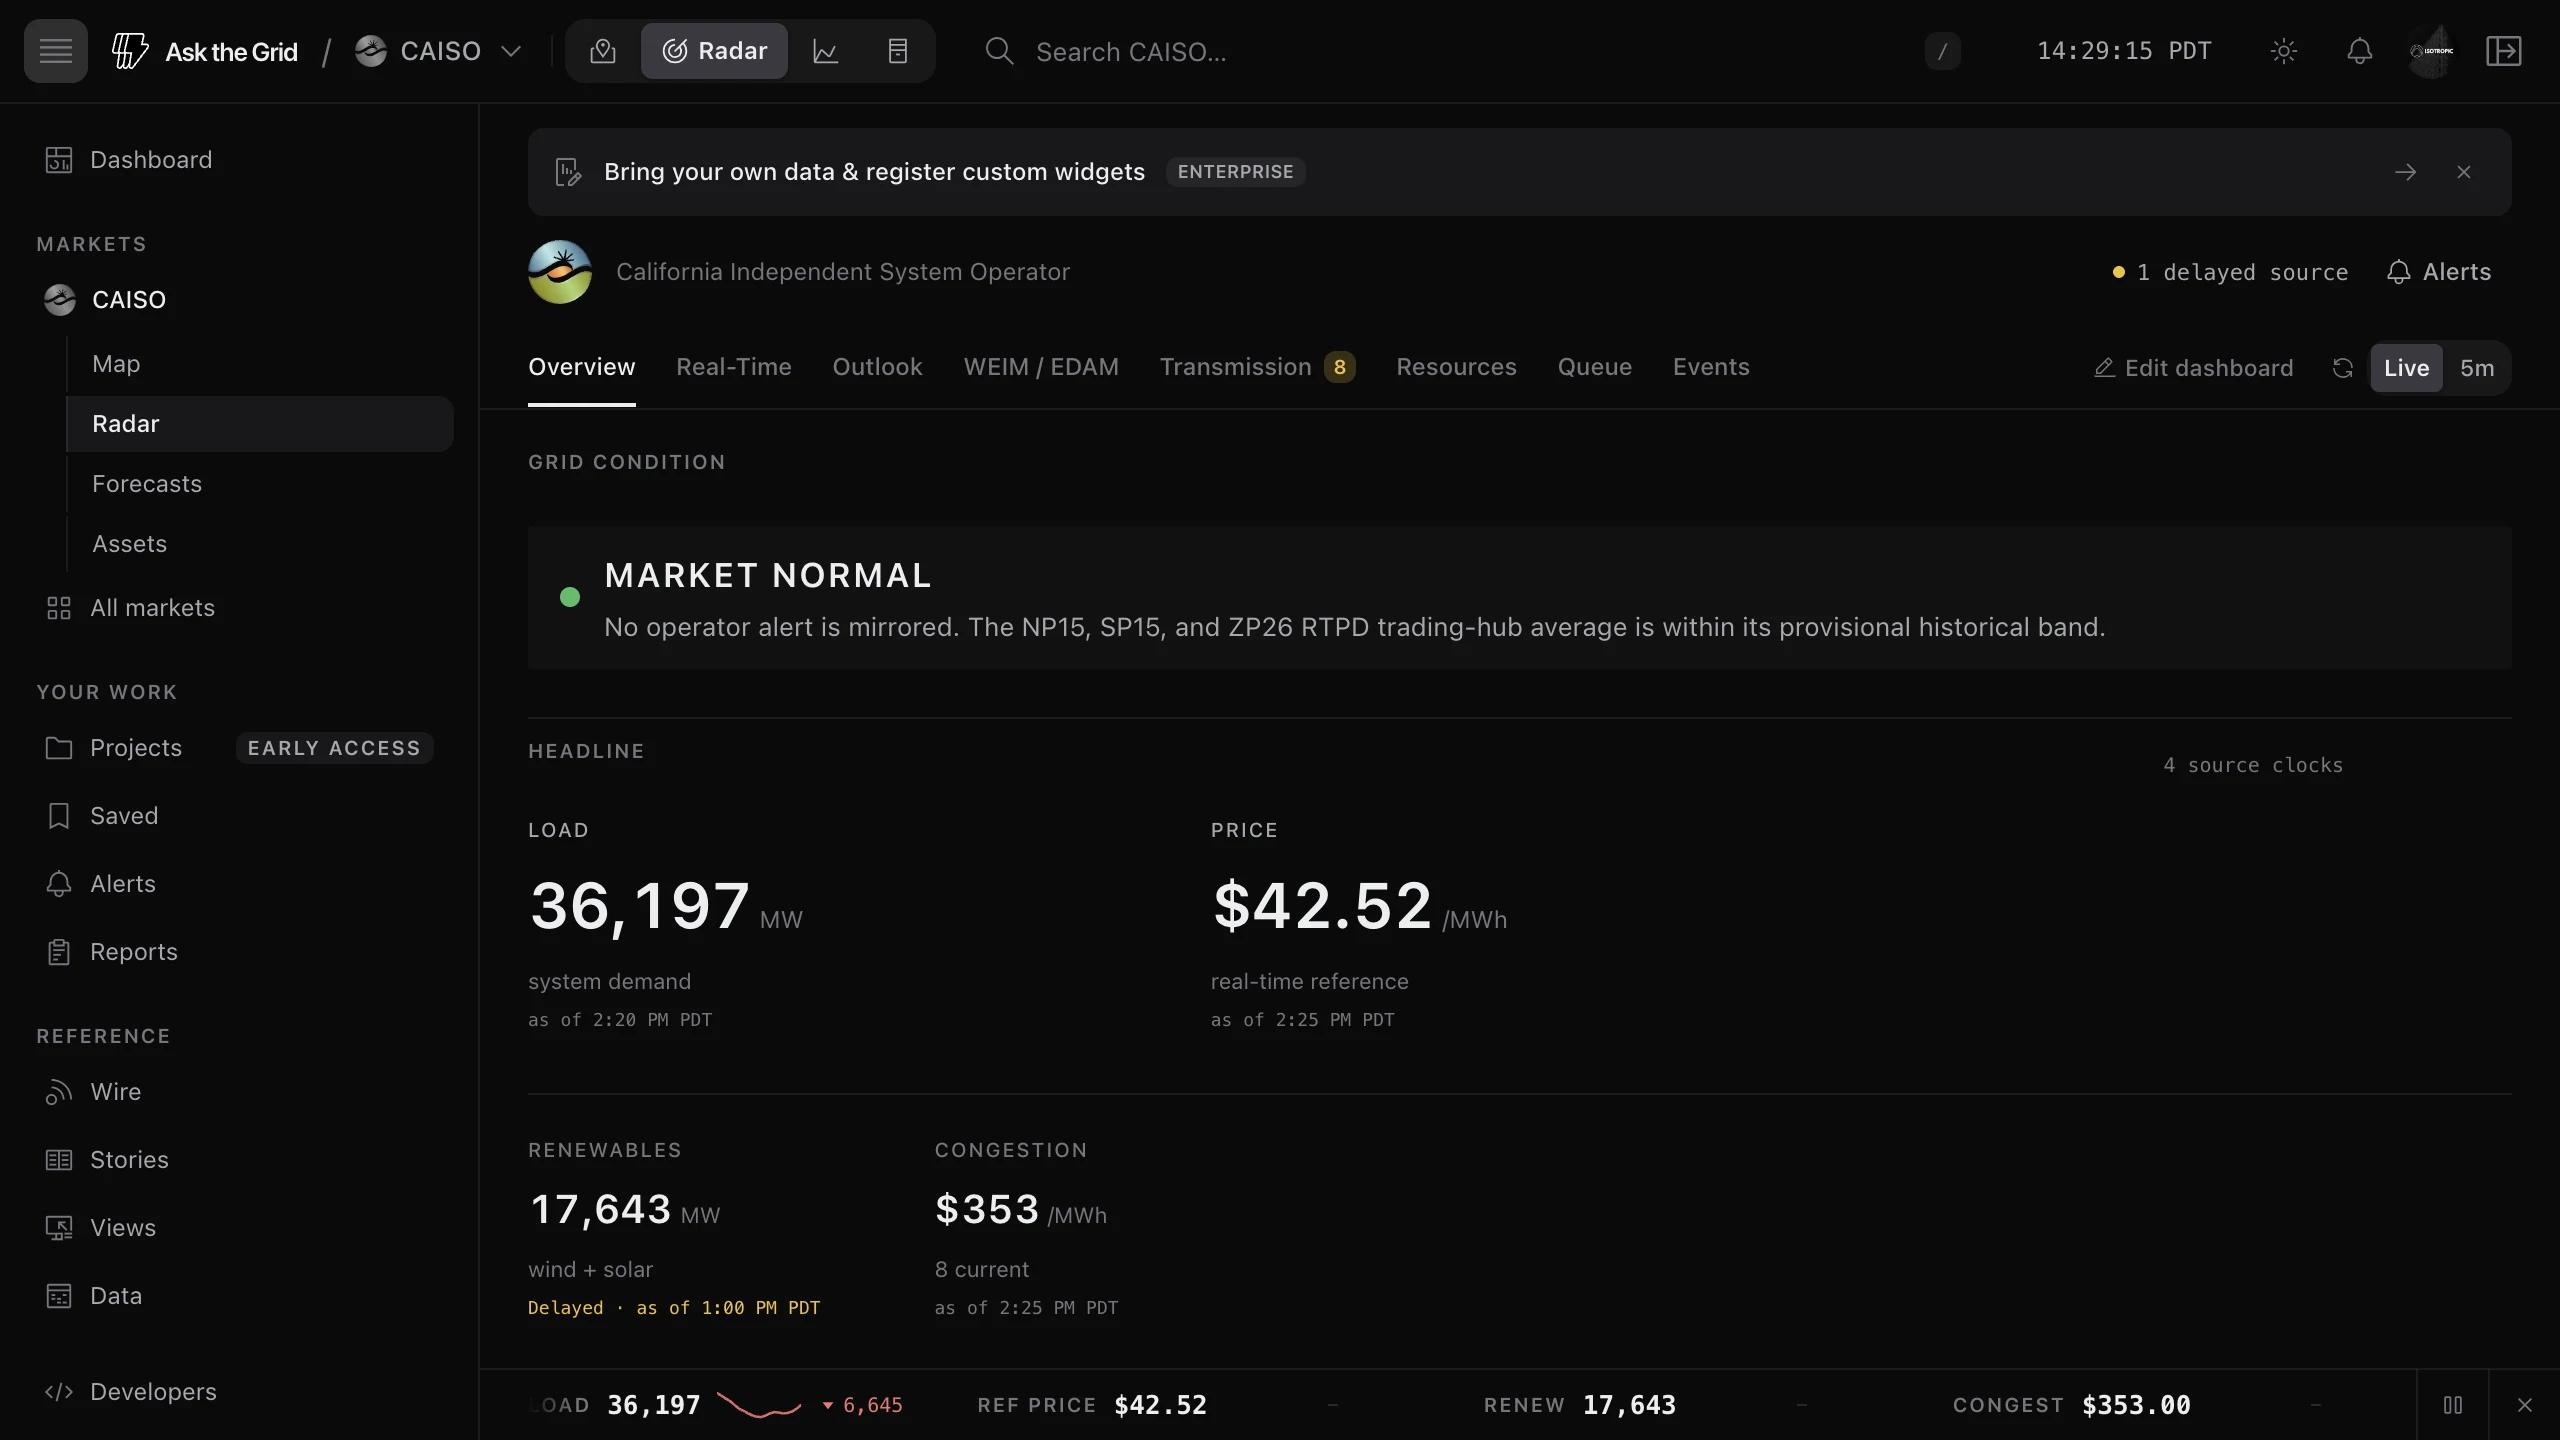2560x1440 pixels.
Task: Open the enterprise banner arrow
Action: pyautogui.click(x=2406, y=172)
